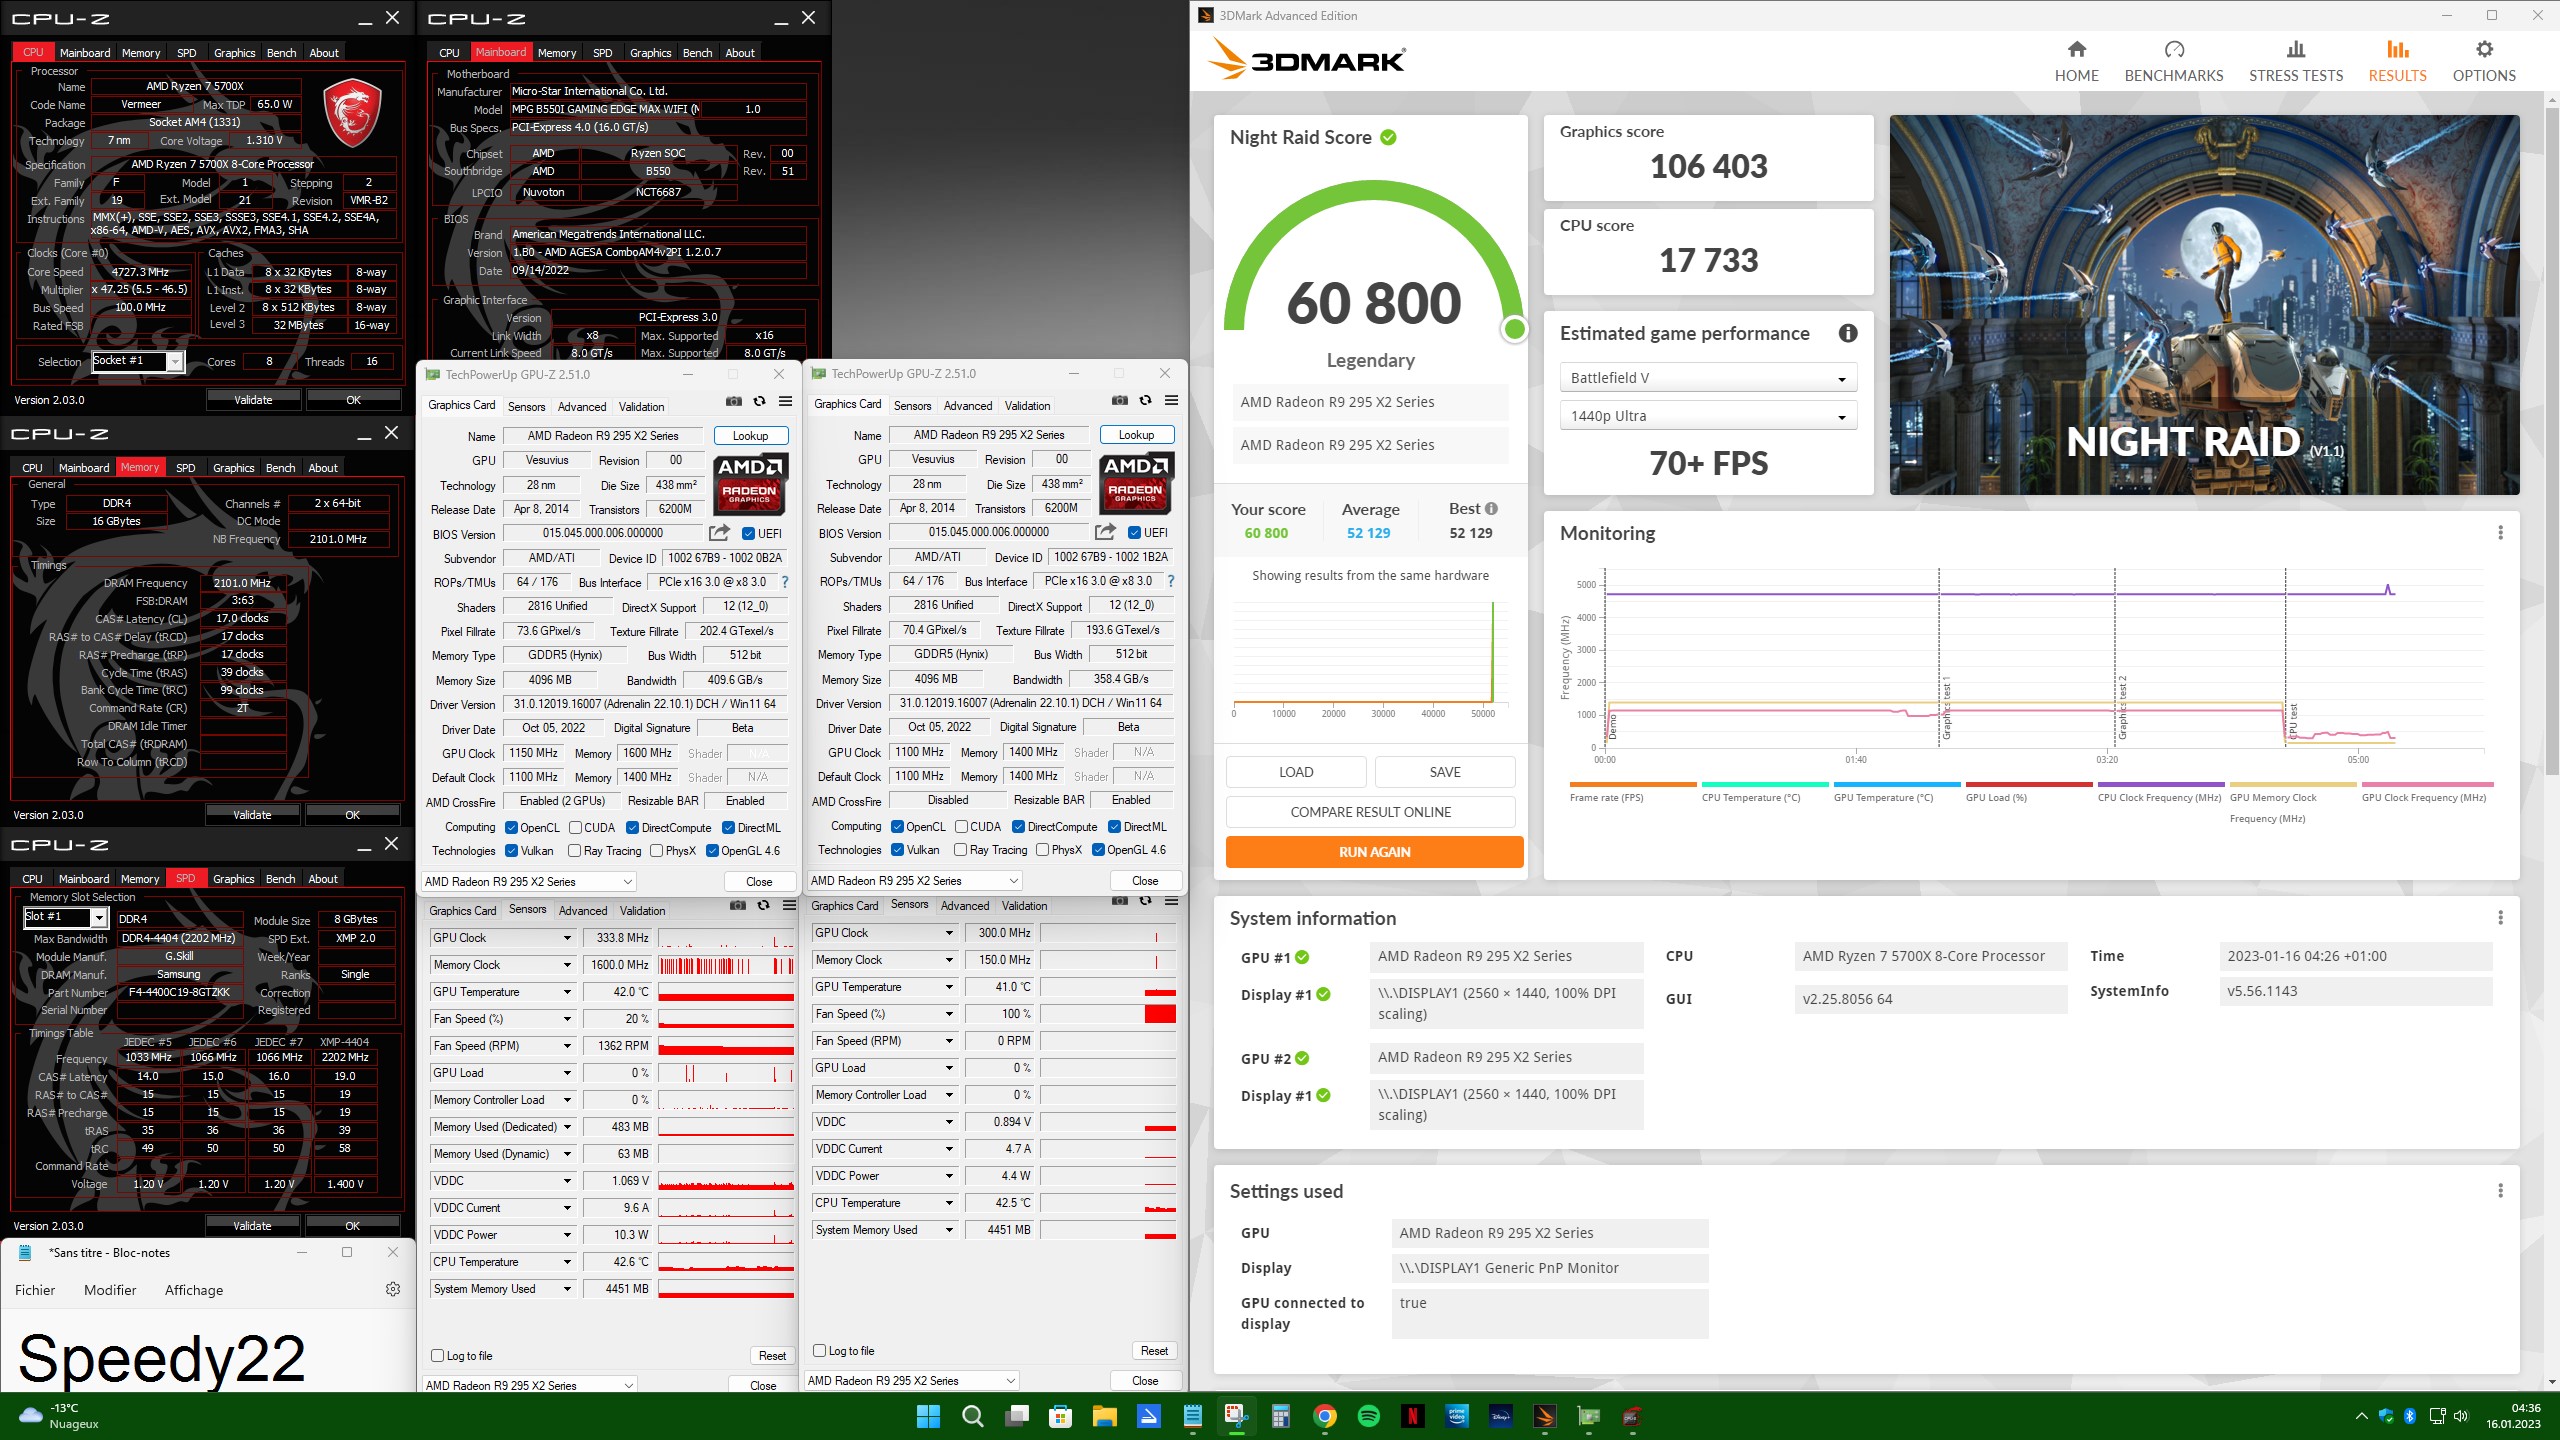
Task: Open the Benchmarks gauge icon in 3DMark
Action: pos(2174,49)
